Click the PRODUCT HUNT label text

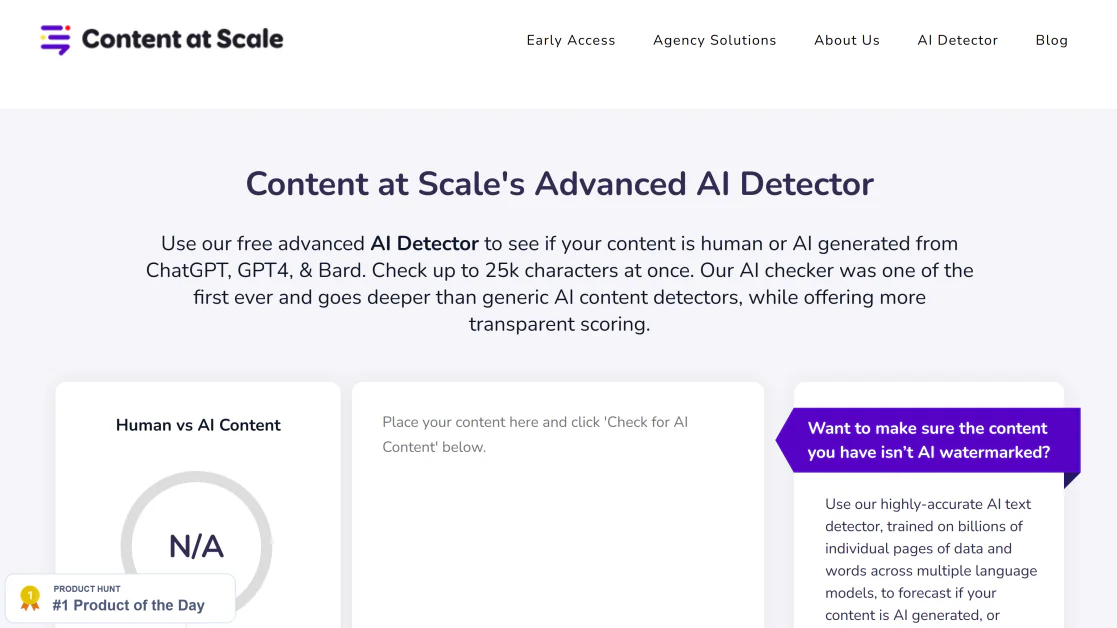(x=87, y=589)
